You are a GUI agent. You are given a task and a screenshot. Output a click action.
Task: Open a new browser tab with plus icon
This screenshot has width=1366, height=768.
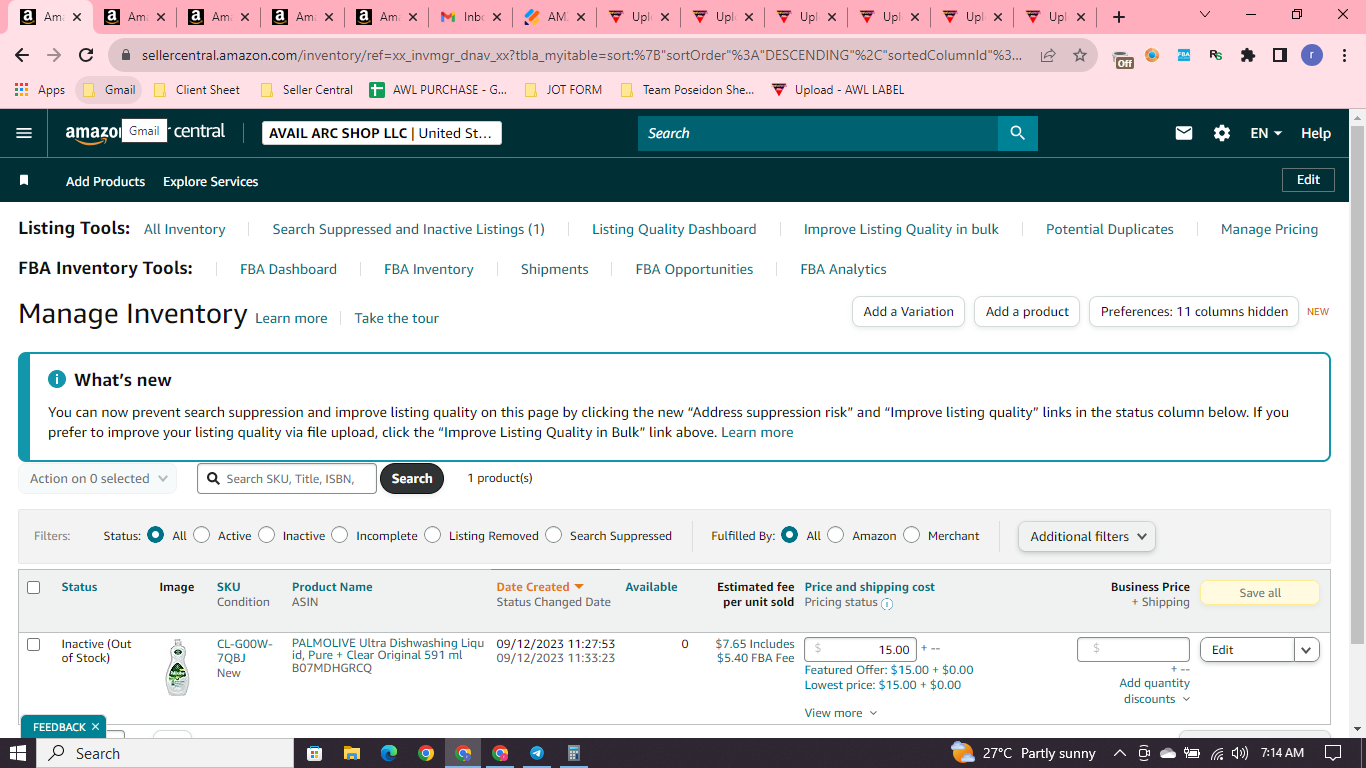(1119, 17)
